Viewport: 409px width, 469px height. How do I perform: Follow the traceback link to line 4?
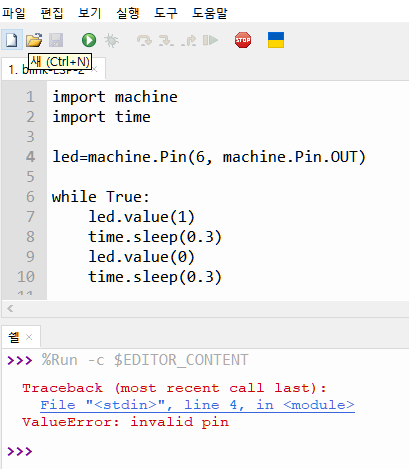(x=197, y=405)
